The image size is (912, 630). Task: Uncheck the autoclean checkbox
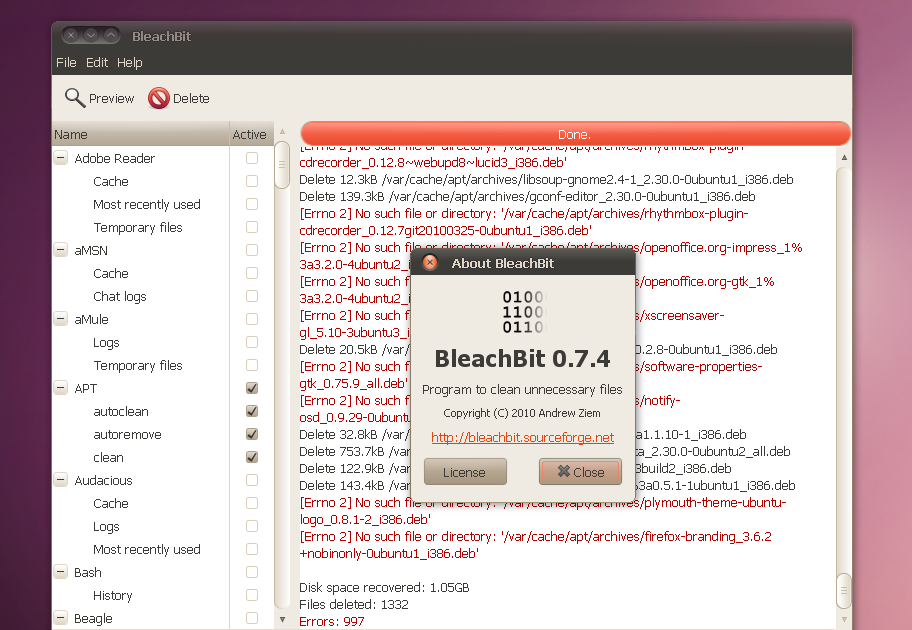point(252,411)
